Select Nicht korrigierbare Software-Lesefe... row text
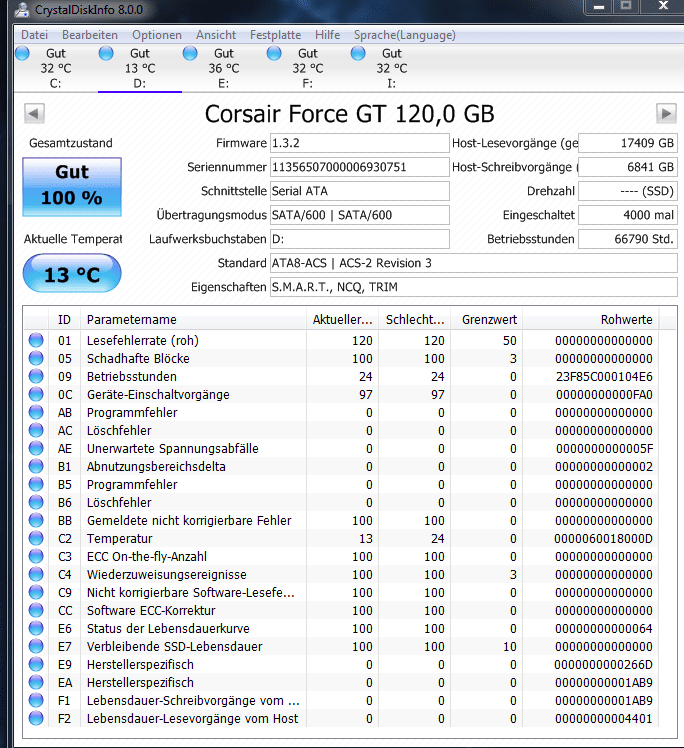The height and width of the screenshot is (748, 684). point(191,592)
